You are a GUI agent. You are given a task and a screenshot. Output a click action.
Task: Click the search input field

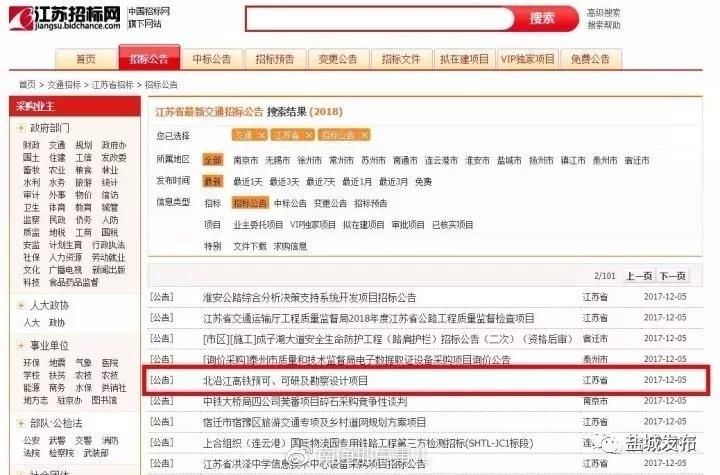(x=379, y=19)
